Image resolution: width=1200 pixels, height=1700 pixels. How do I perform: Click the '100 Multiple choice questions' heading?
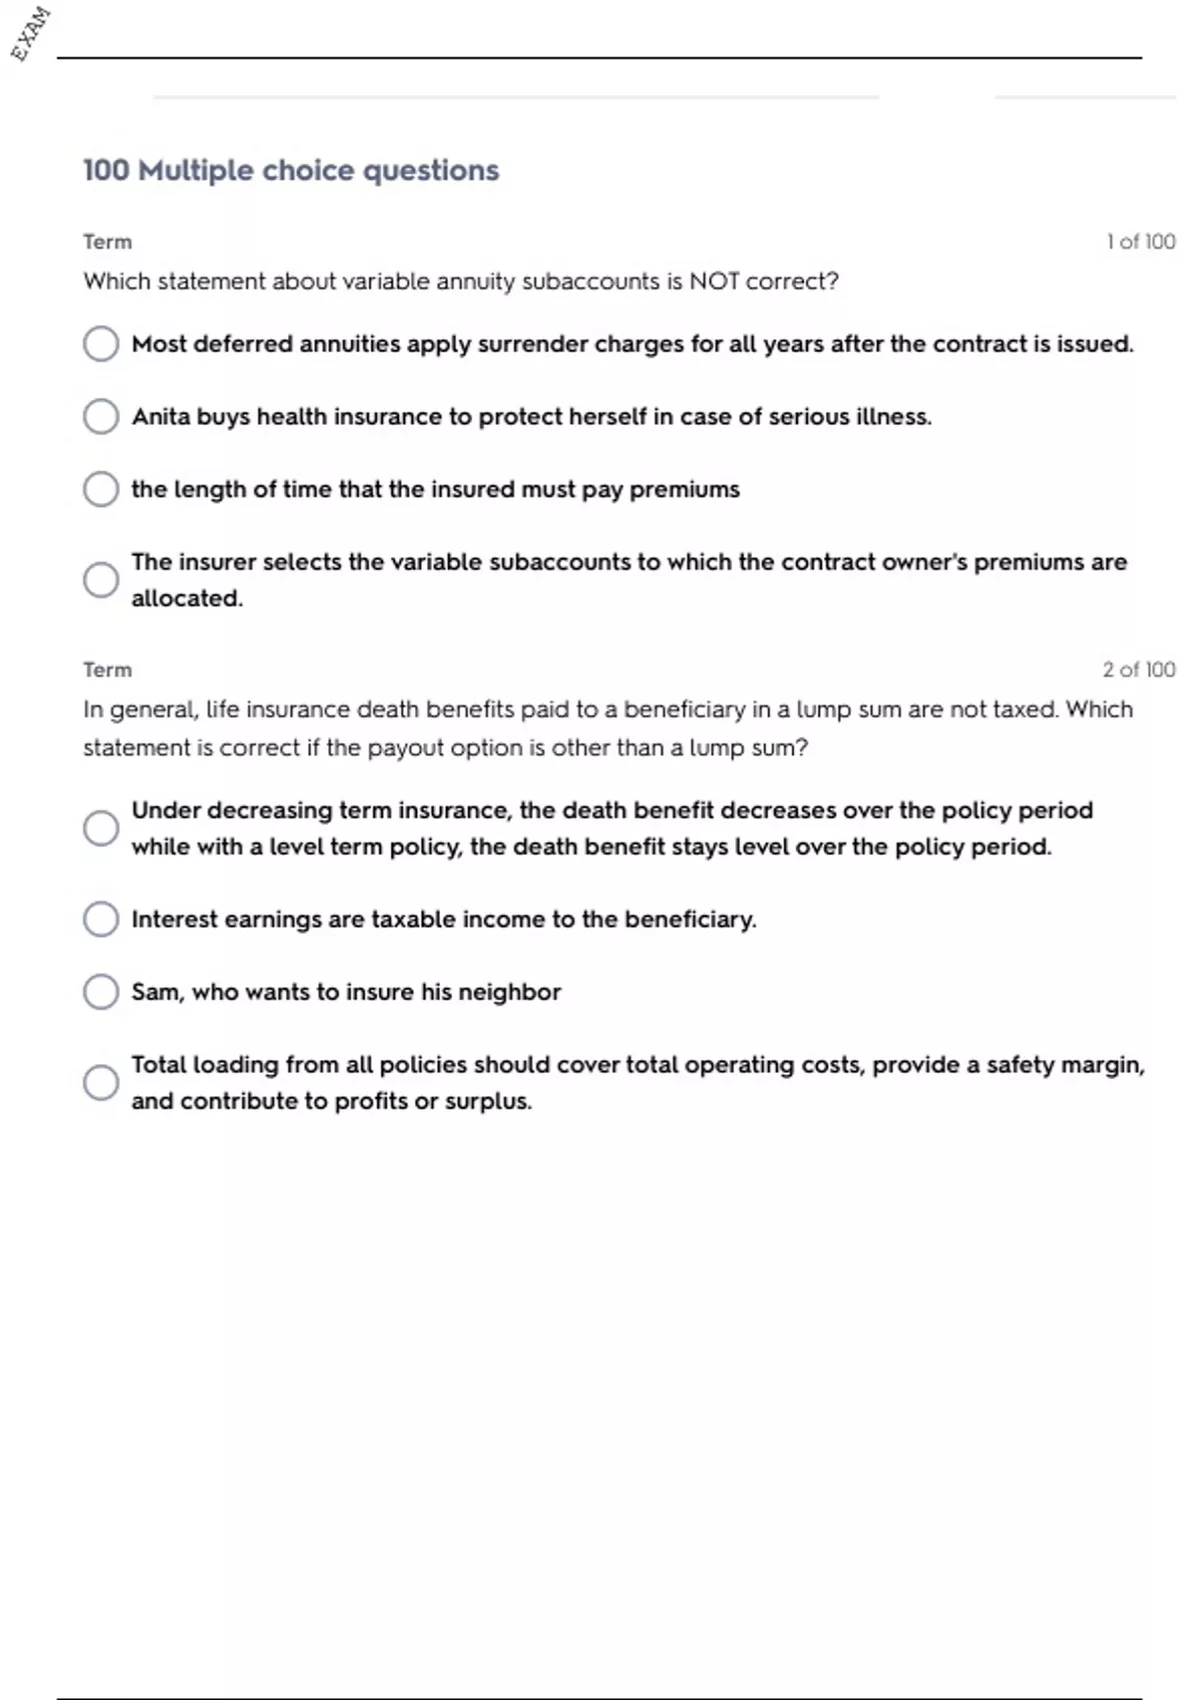pos(291,170)
